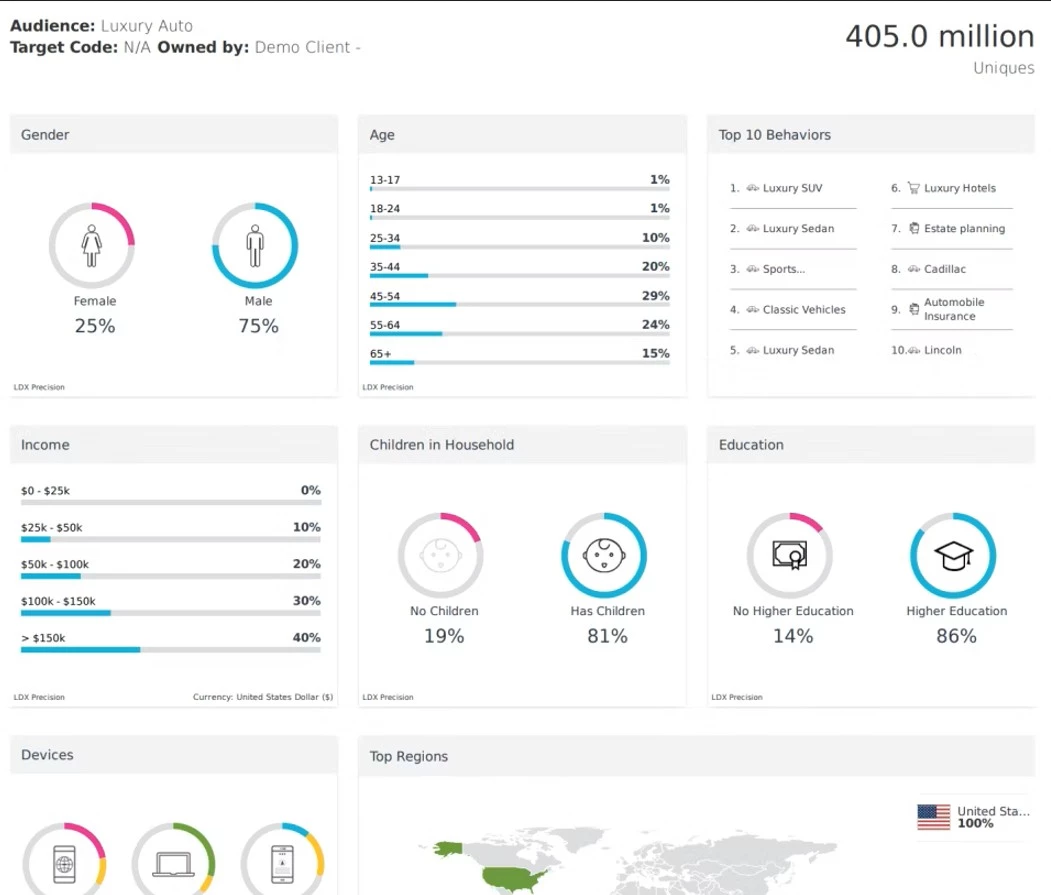Click LDX Precision footer in the Gender panel
This screenshot has width=1051, height=895.
coord(39,387)
